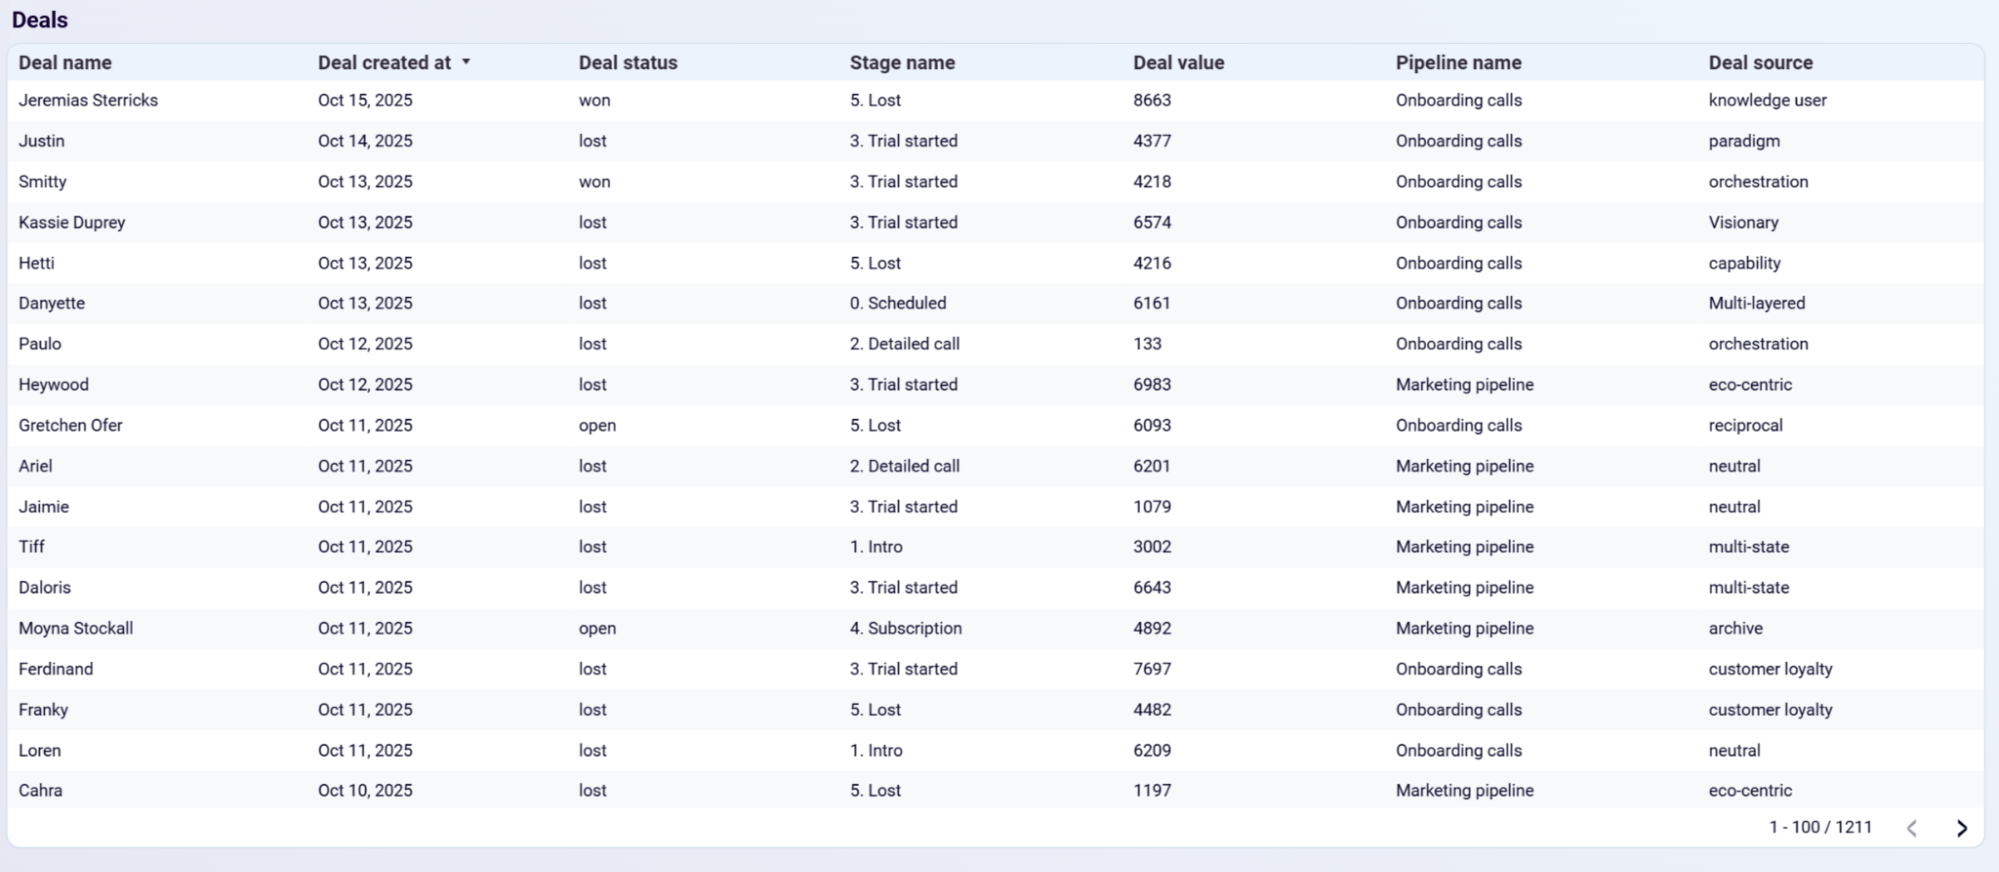Sort the table by Deal name column
The width and height of the screenshot is (1999, 872).
click(64, 62)
